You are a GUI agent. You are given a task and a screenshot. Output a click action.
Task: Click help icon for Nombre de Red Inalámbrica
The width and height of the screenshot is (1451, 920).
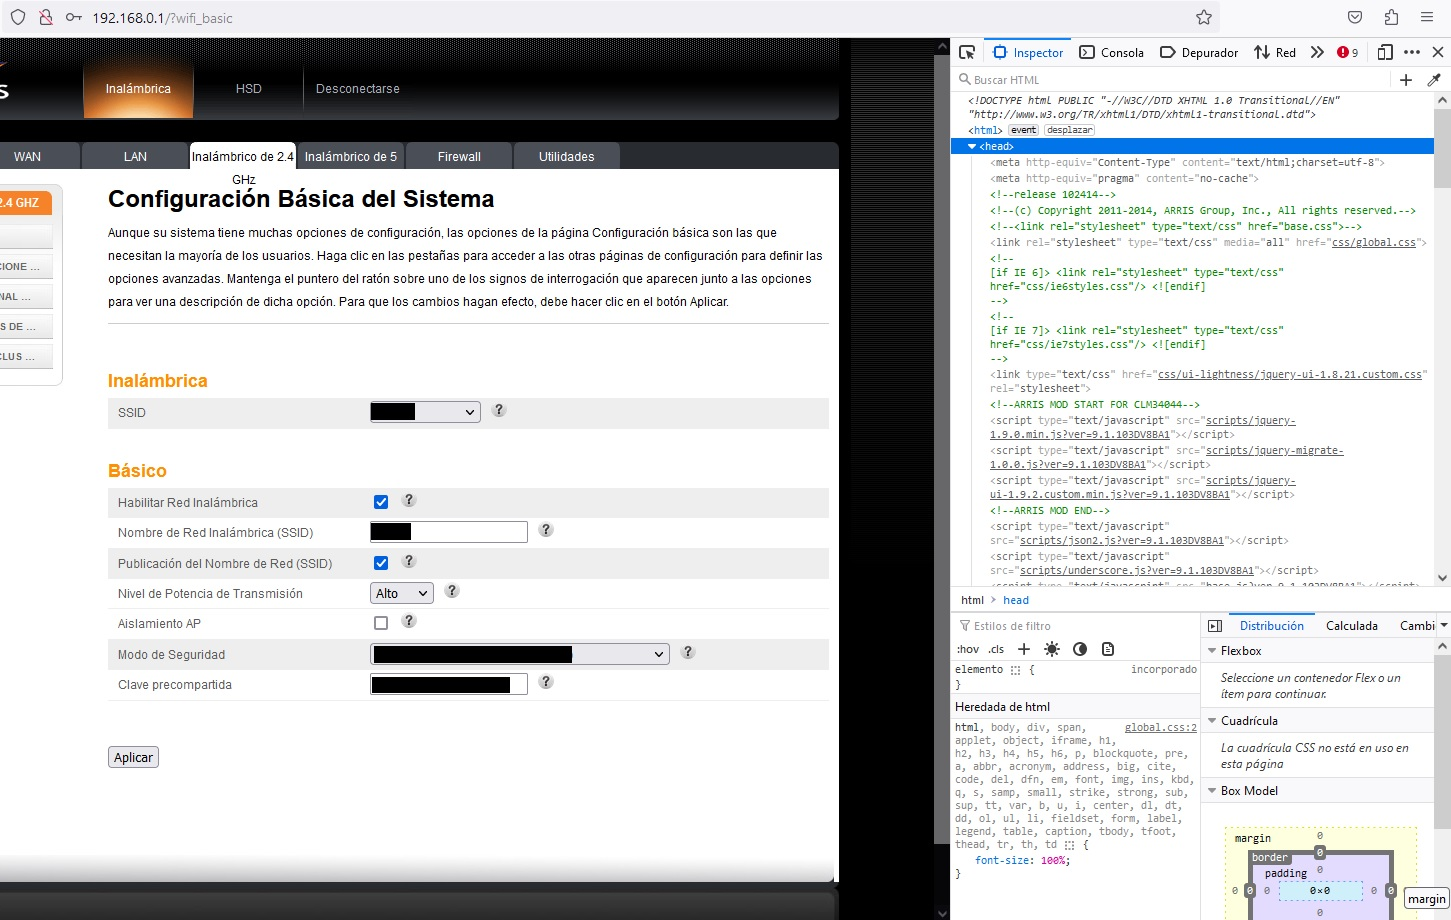(545, 530)
